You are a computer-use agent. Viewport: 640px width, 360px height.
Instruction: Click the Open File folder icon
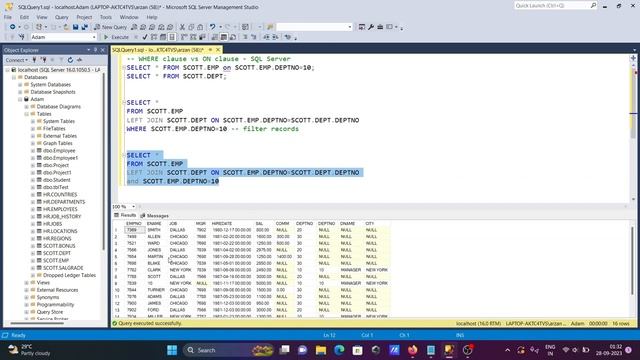click(x=66, y=27)
